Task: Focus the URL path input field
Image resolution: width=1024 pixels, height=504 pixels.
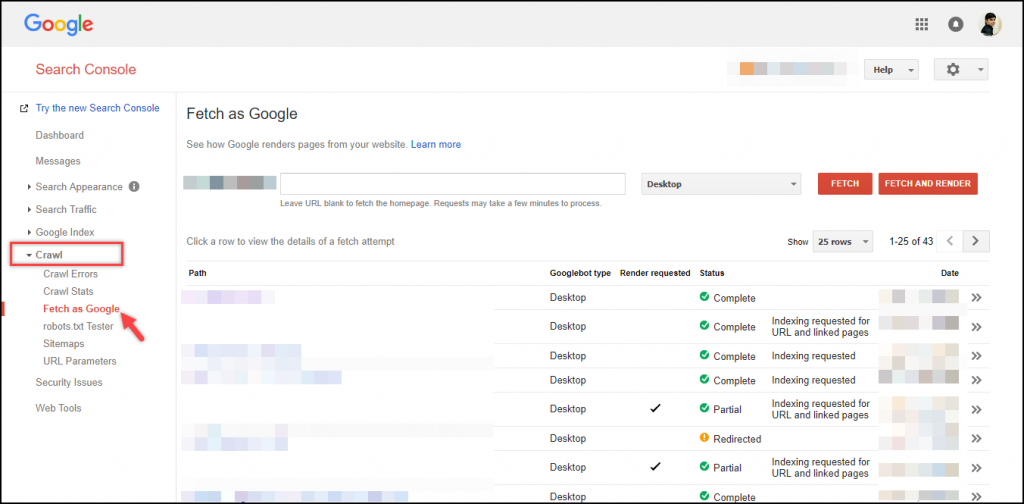Action: (x=453, y=184)
